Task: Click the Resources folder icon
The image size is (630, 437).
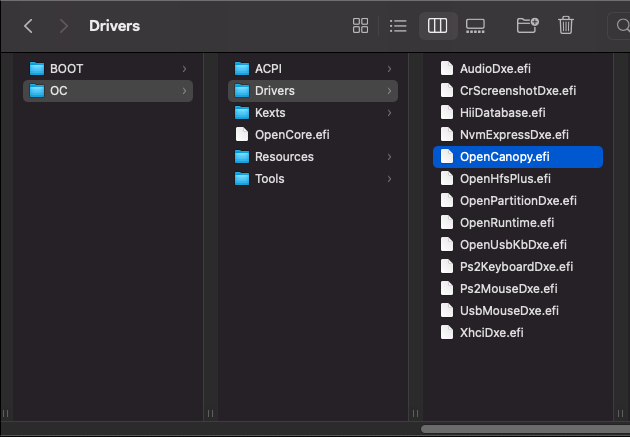Action: click(x=242, y=157)
